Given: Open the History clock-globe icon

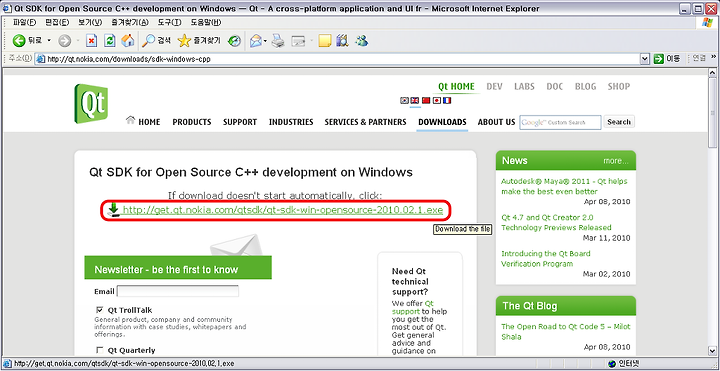Looking at the screenshot, I should (234, 41).
